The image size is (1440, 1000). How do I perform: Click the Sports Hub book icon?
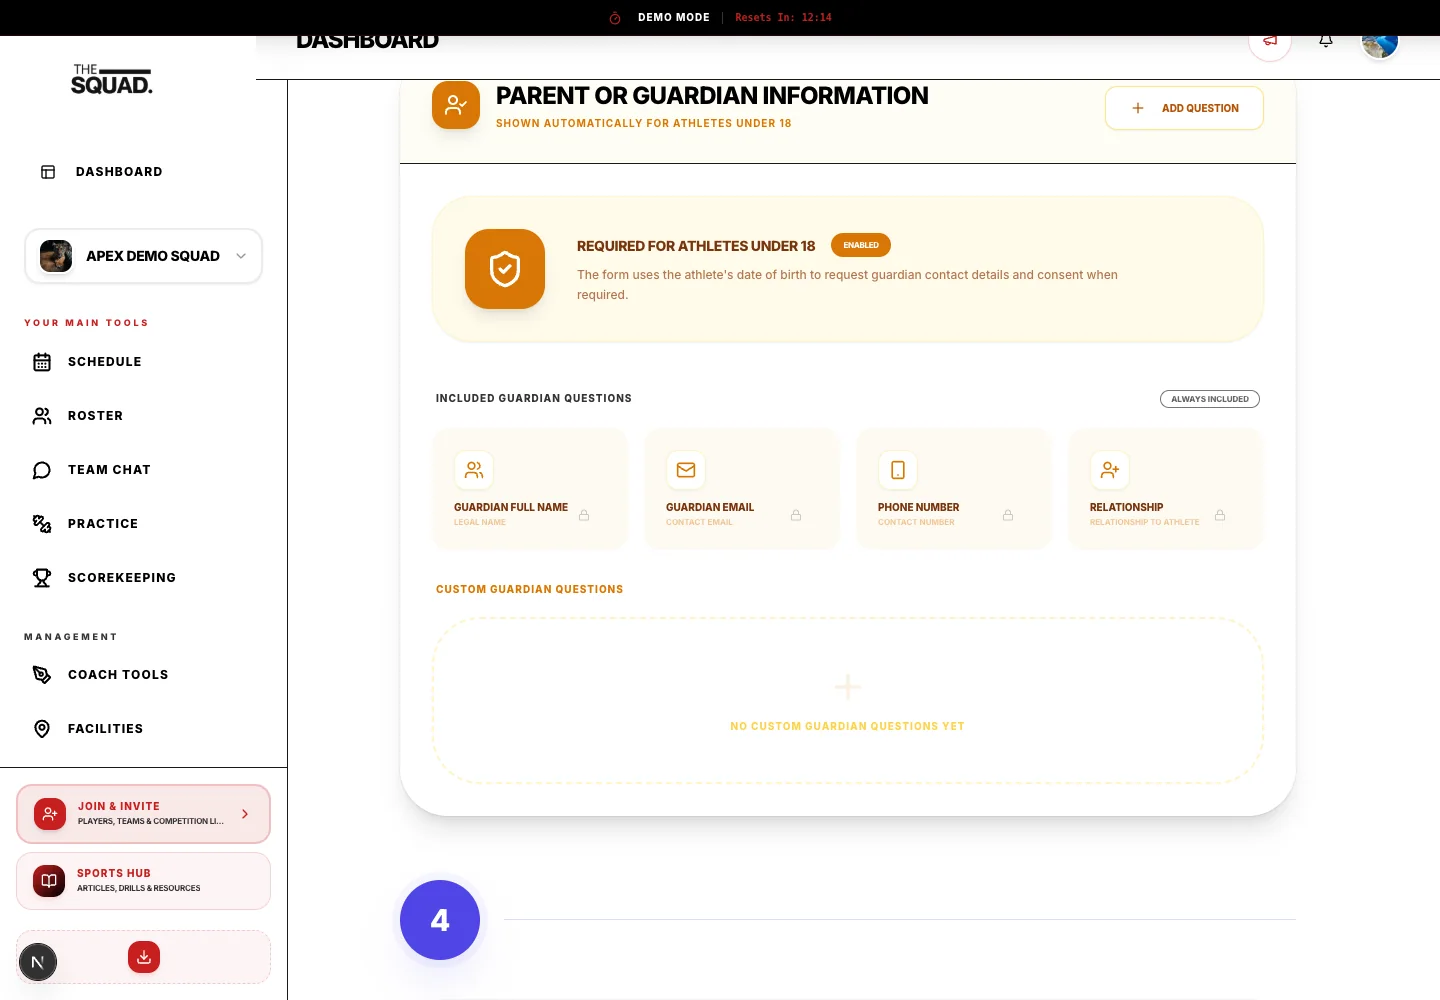(49, 881)
